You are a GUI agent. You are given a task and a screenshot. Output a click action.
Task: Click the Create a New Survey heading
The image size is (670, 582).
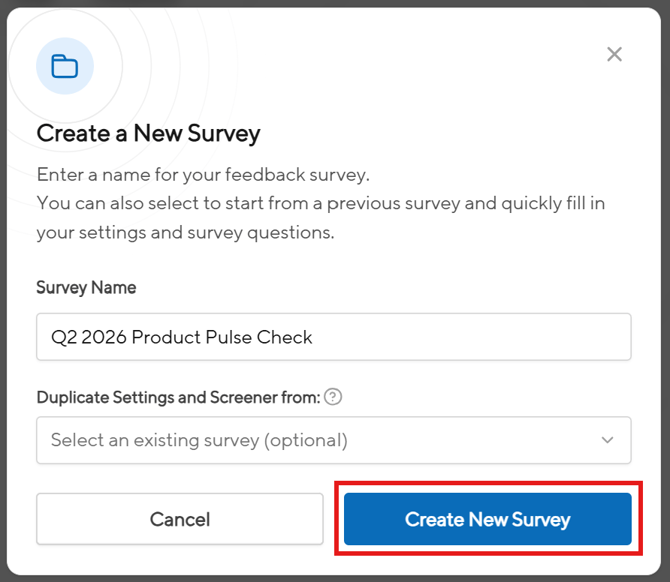tap(148, 133)
